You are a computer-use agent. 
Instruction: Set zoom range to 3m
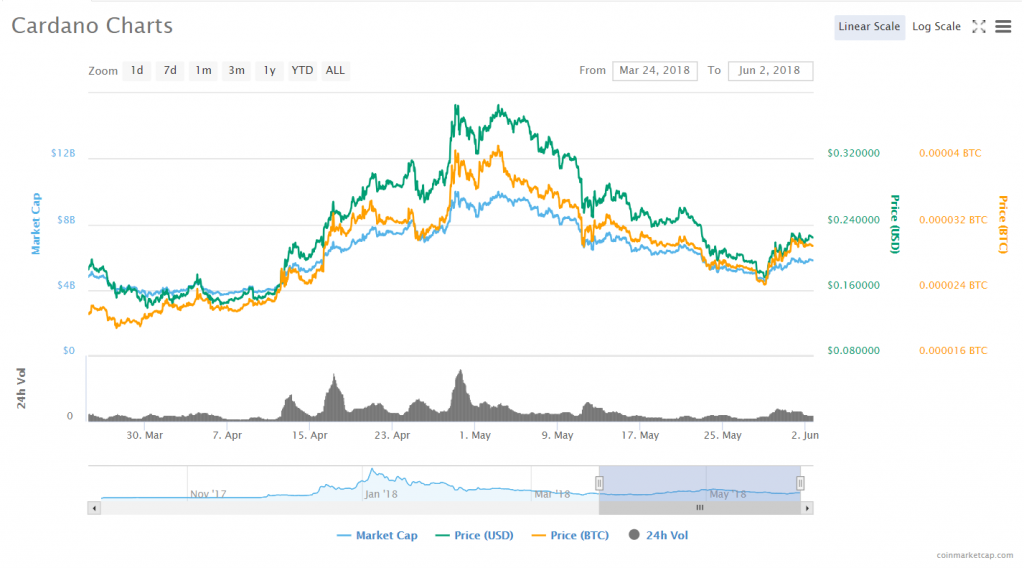point(236,71)
